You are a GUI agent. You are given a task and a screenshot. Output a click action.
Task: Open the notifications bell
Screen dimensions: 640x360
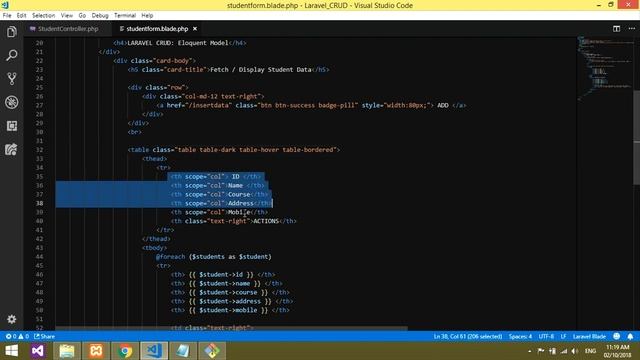pyautogui.click(x=630, y=336)
